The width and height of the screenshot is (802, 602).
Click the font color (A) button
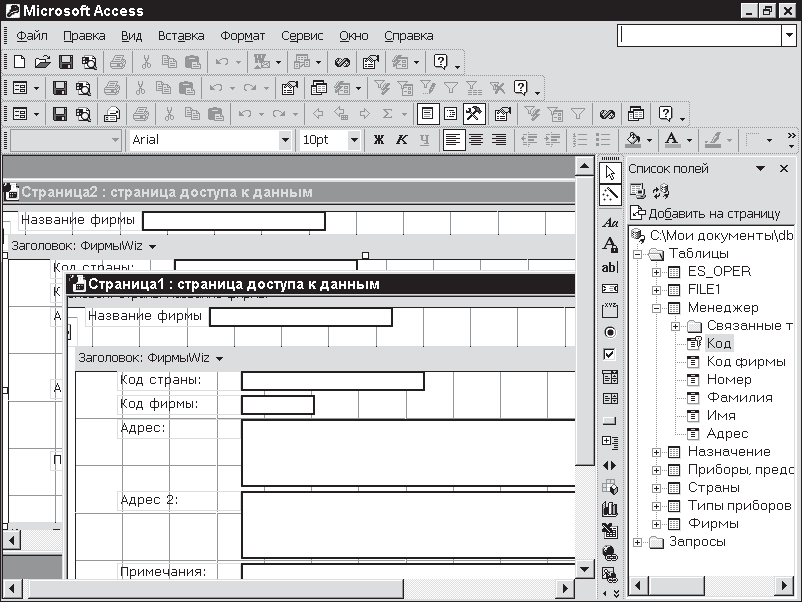point(672,140)
